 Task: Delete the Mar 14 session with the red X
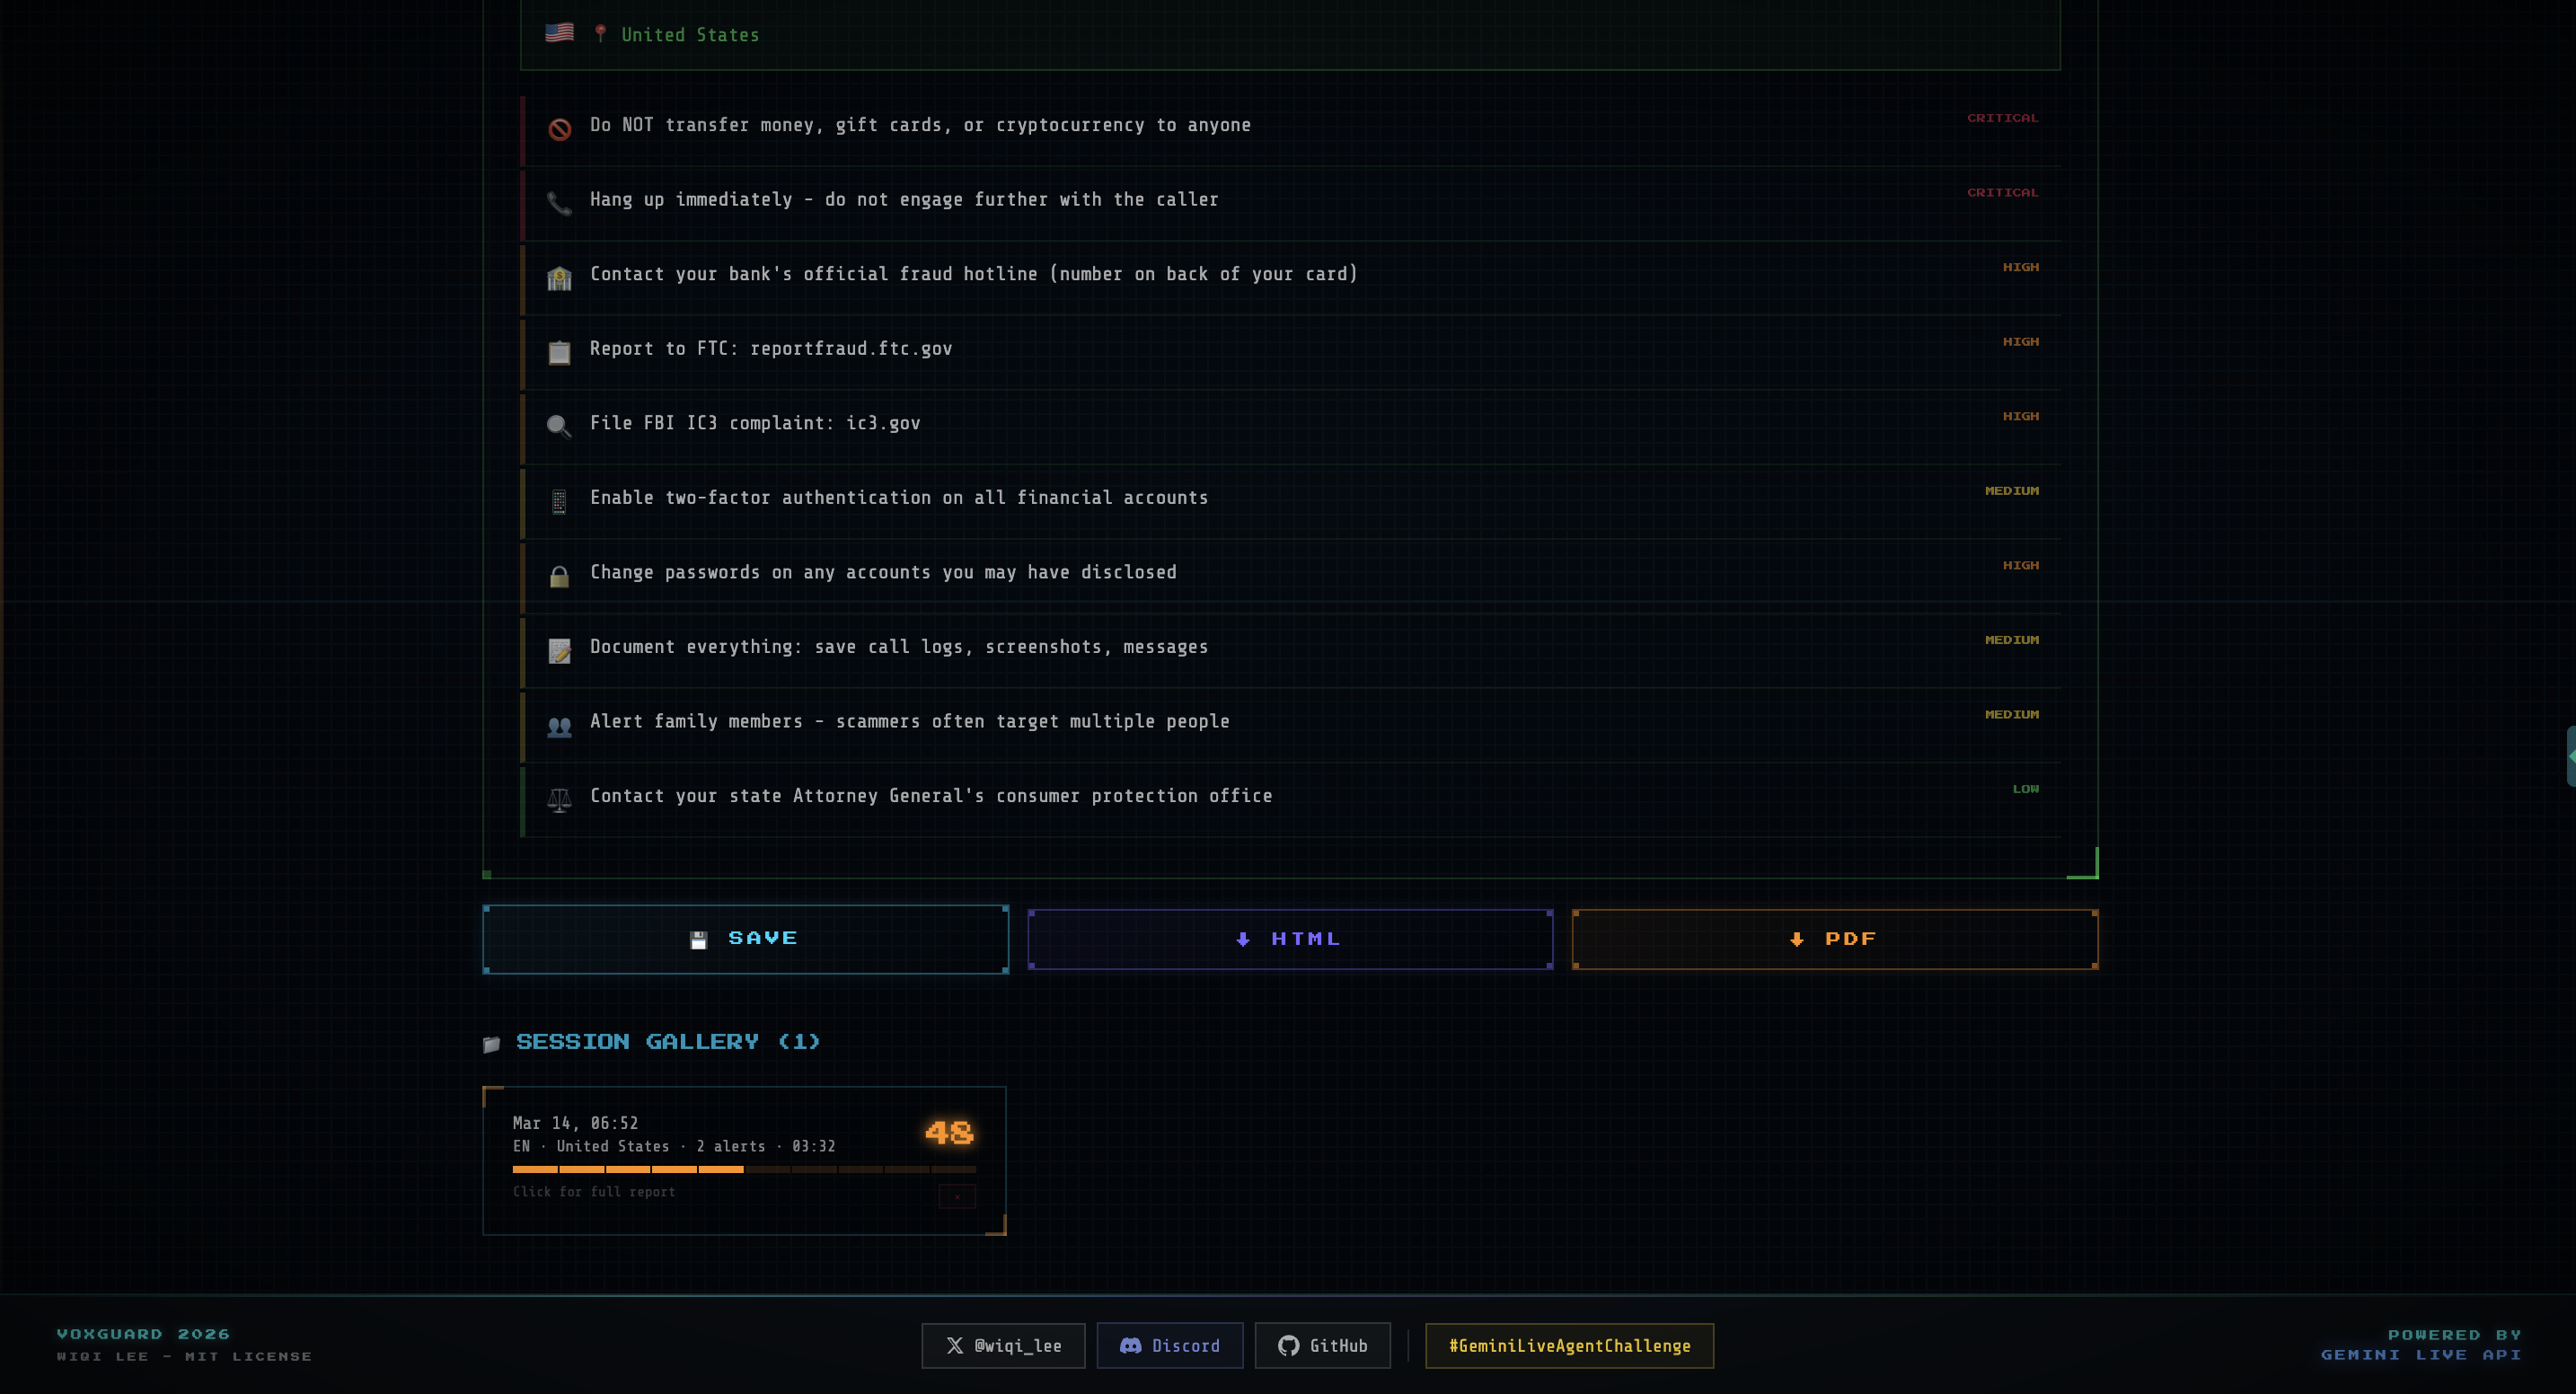[x=957, y=1196]
